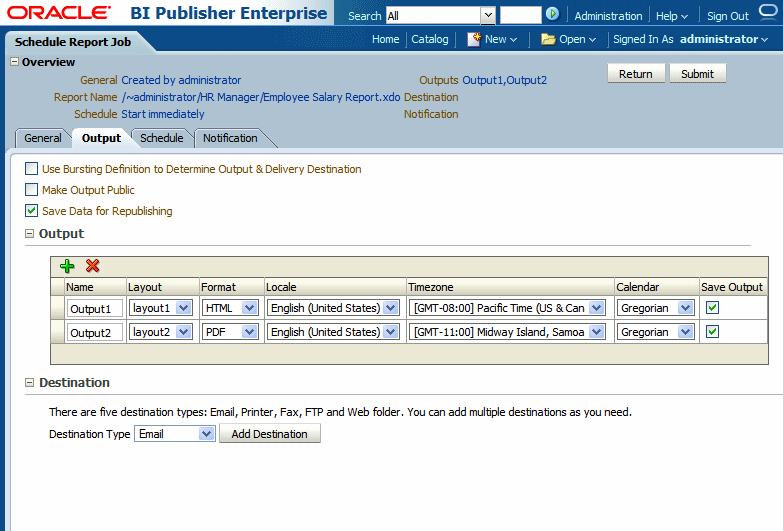
Task: Click the speech bubble icon near Sign Out
Action: click(768, 12)
